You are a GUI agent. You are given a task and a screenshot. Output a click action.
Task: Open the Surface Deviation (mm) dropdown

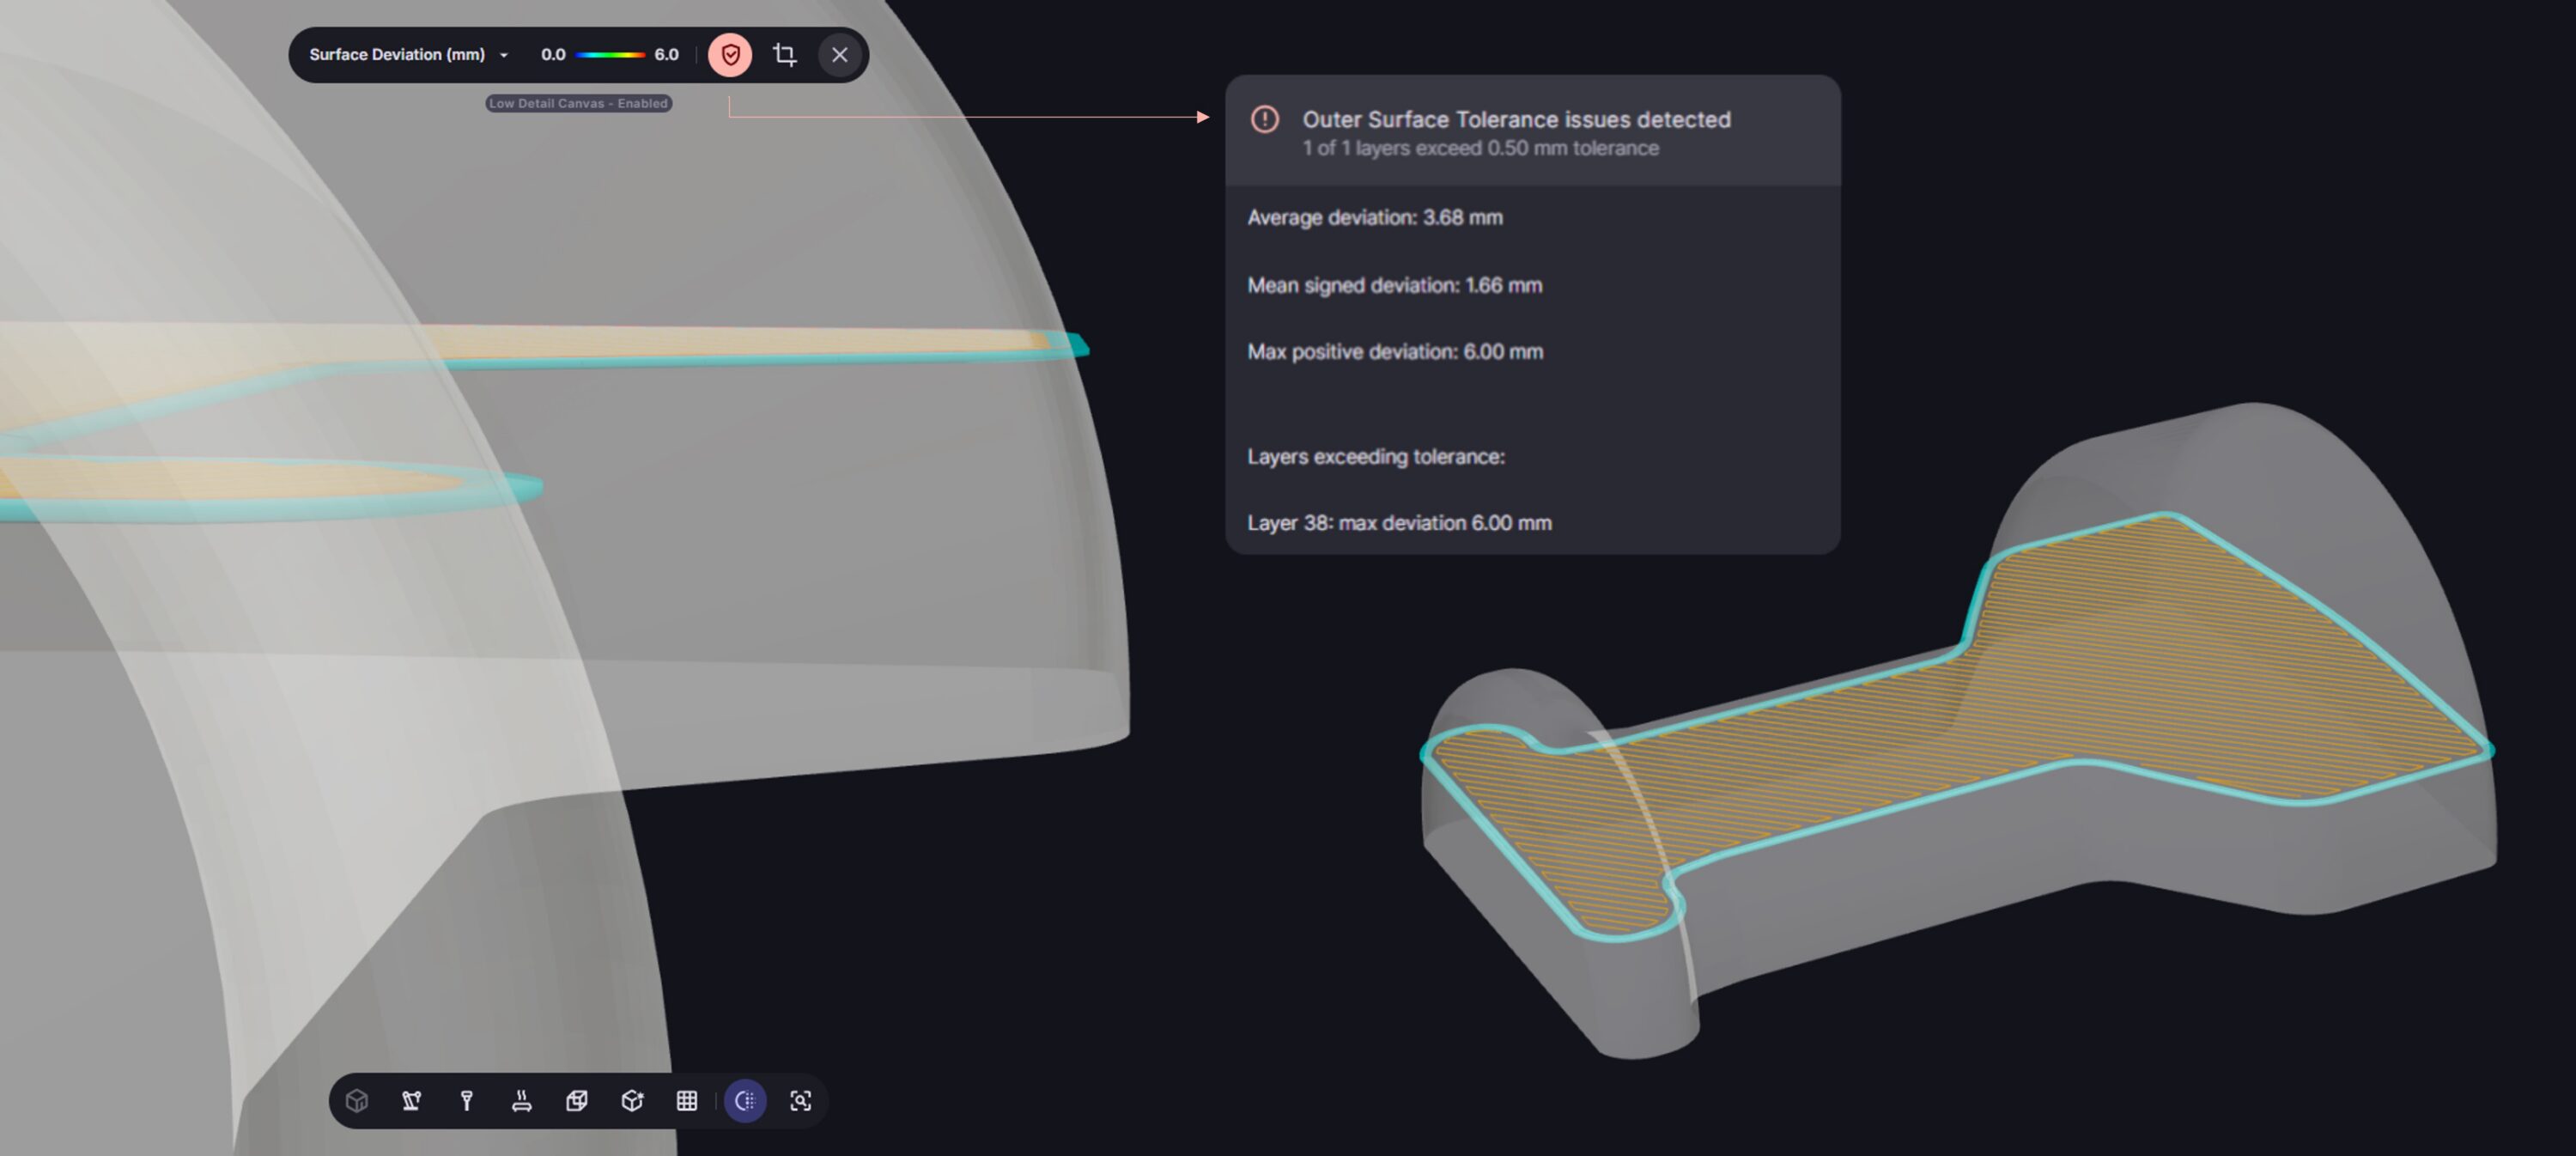click(397, 55)
